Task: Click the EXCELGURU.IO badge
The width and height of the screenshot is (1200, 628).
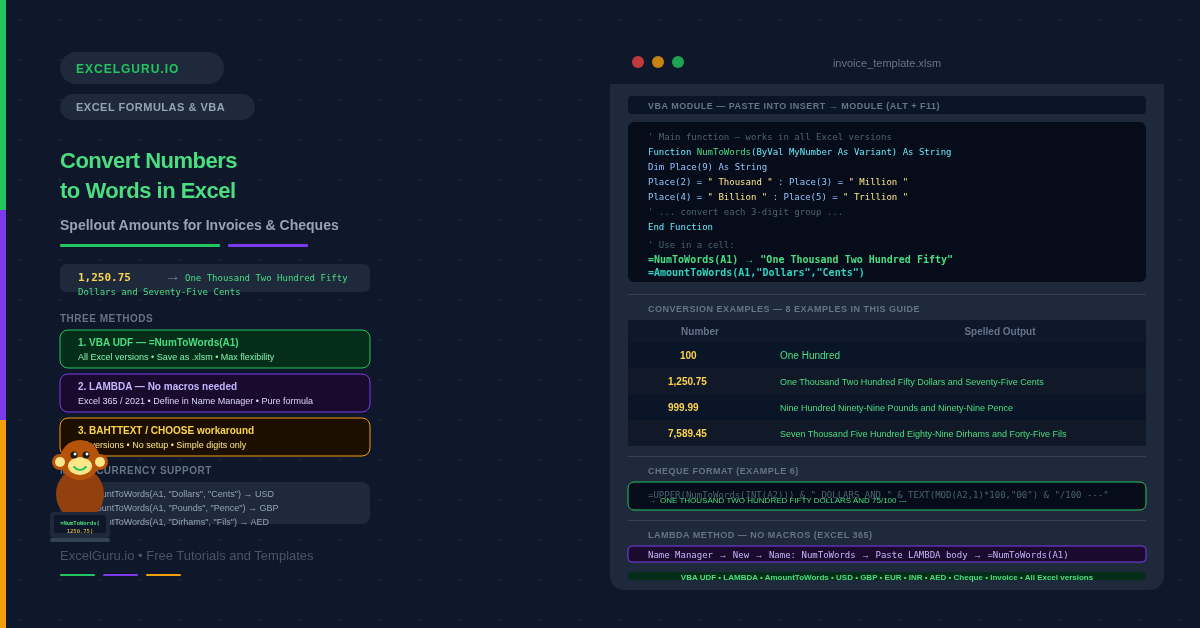Action: (141, 68)
